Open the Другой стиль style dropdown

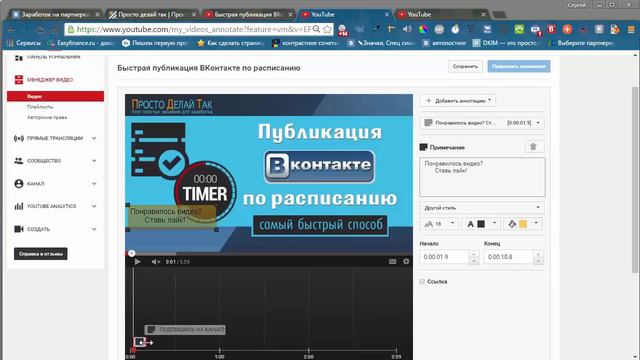click(x=482, y=208)
